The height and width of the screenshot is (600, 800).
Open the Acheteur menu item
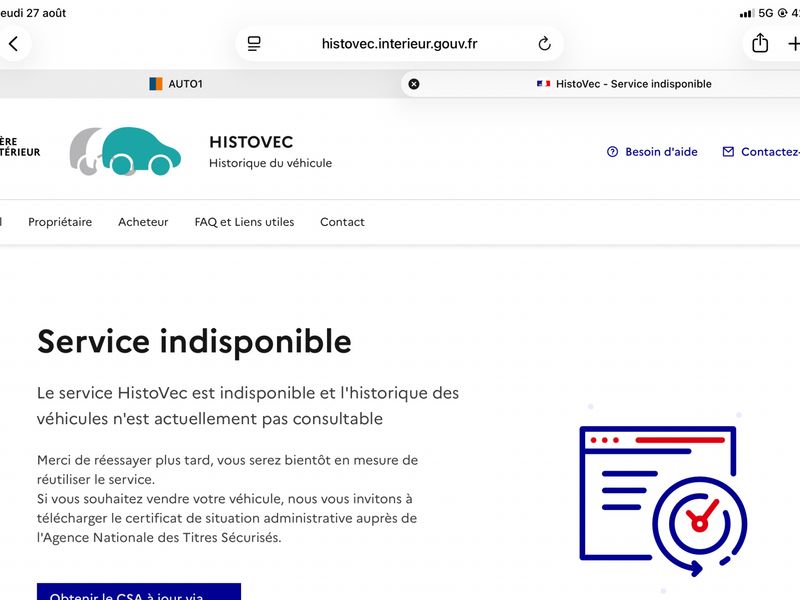click(x=143, y=222)
